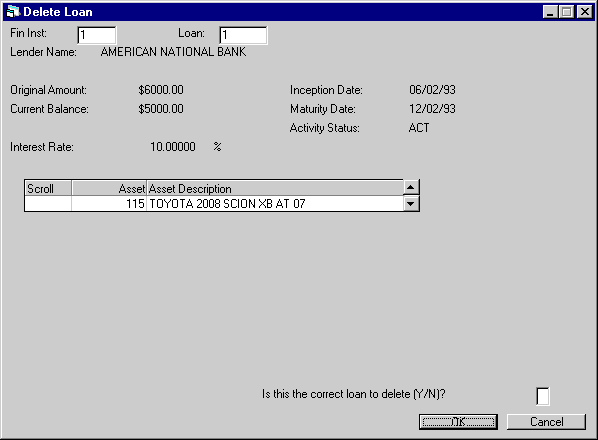
Task: Click the Loan number input field
Action: pyautogui.click(x=243, y=35)
